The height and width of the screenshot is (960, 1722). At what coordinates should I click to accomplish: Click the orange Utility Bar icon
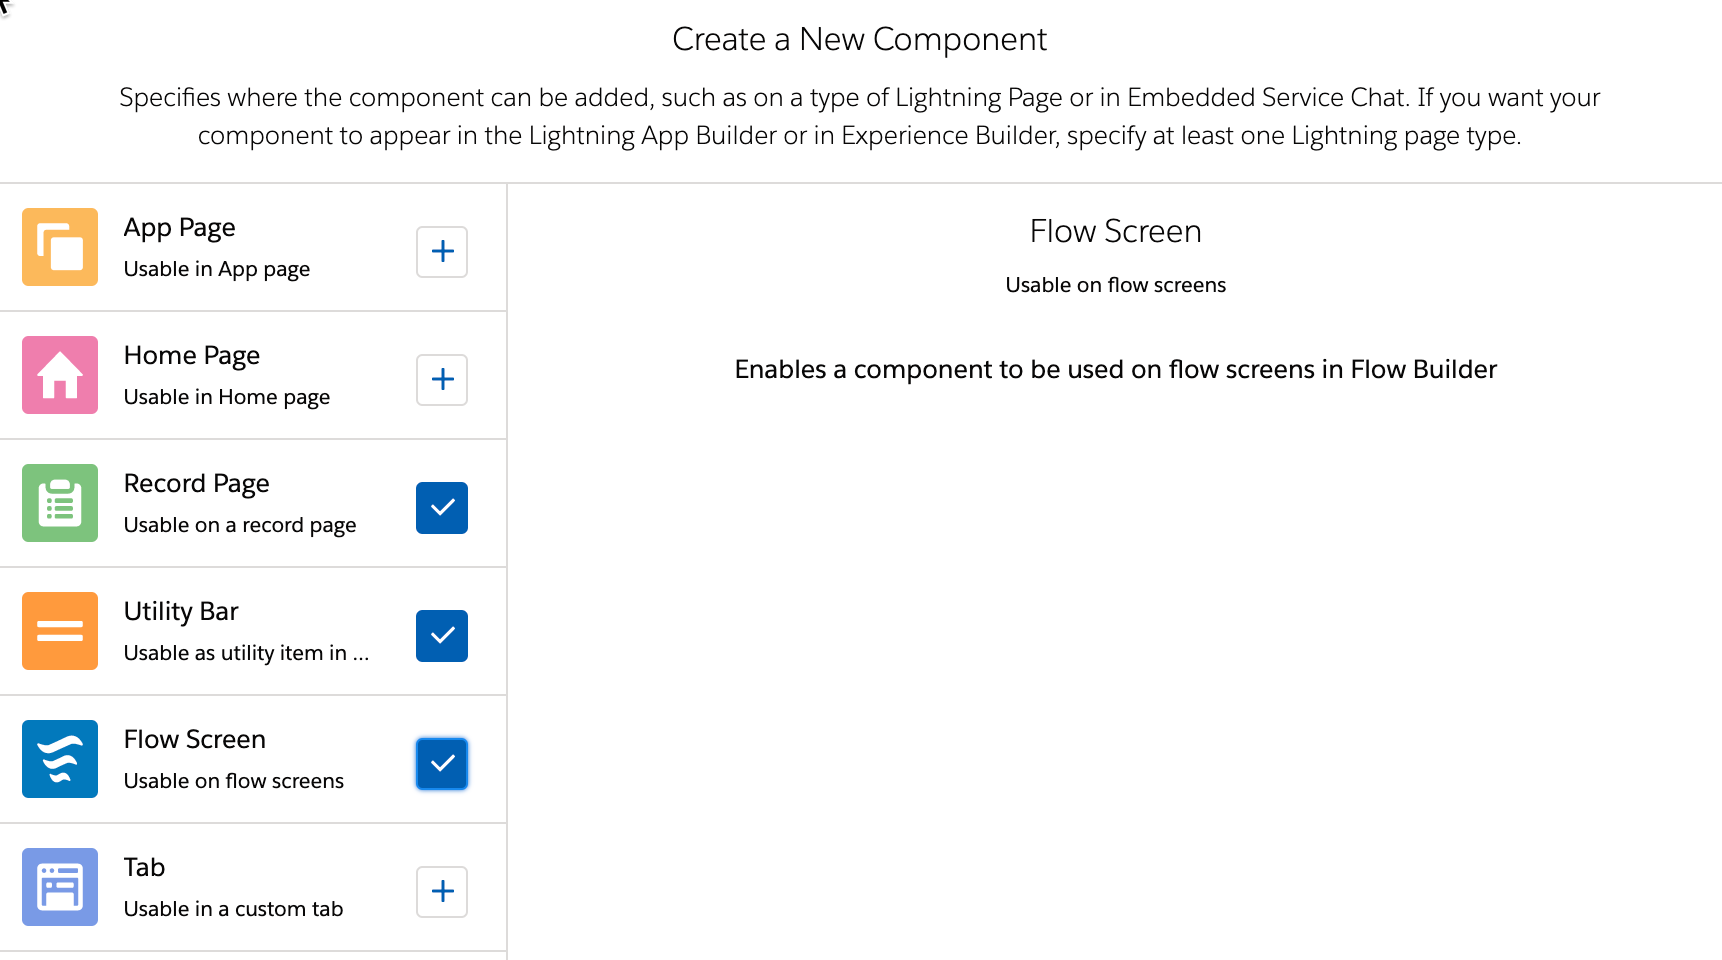[x=59, y=631]
